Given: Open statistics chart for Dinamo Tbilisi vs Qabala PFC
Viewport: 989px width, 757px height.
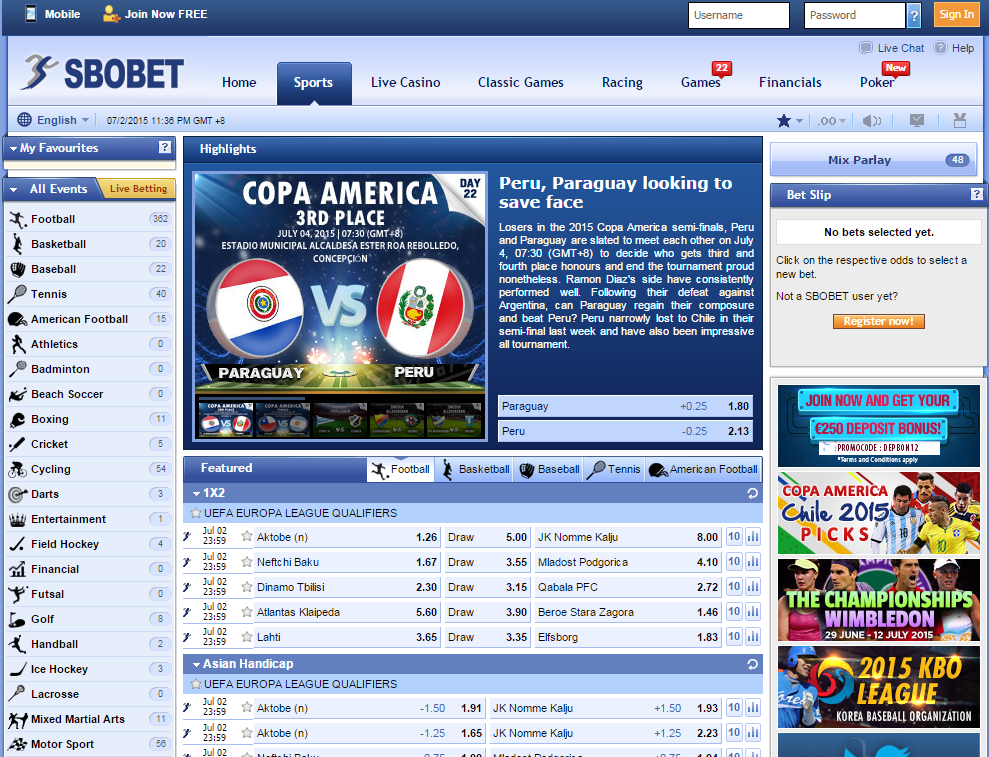Looking at the screenshot, I should pos(752,587).
